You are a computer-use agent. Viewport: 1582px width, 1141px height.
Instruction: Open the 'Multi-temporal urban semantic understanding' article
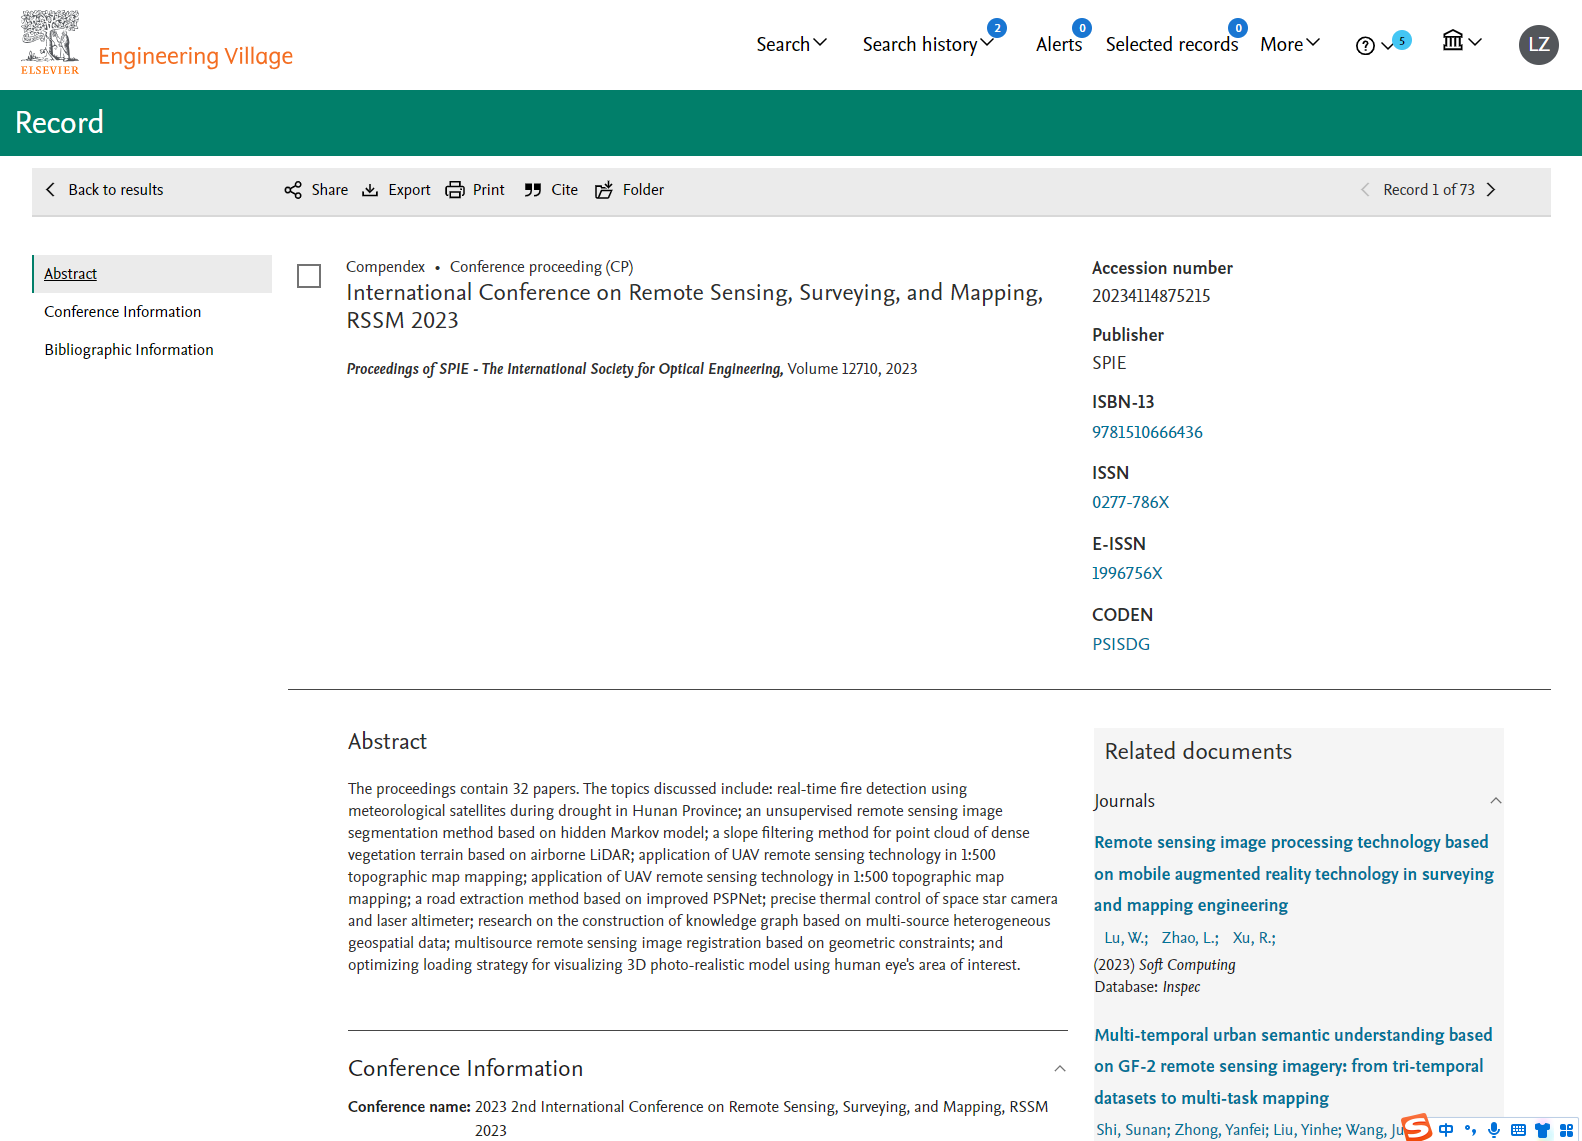[1293, 1066]
